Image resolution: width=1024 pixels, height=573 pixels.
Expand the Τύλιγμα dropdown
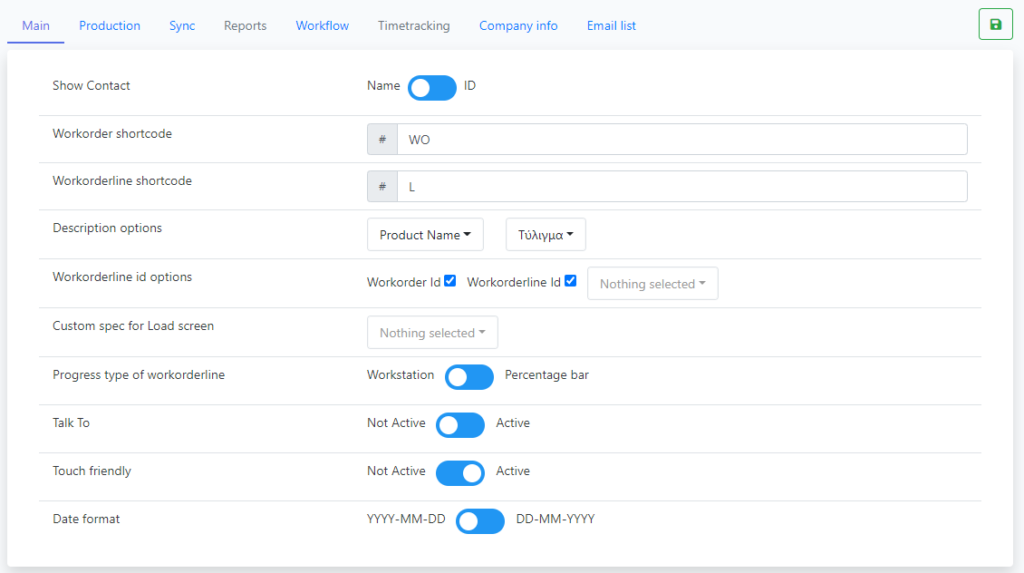click(545, 235)
